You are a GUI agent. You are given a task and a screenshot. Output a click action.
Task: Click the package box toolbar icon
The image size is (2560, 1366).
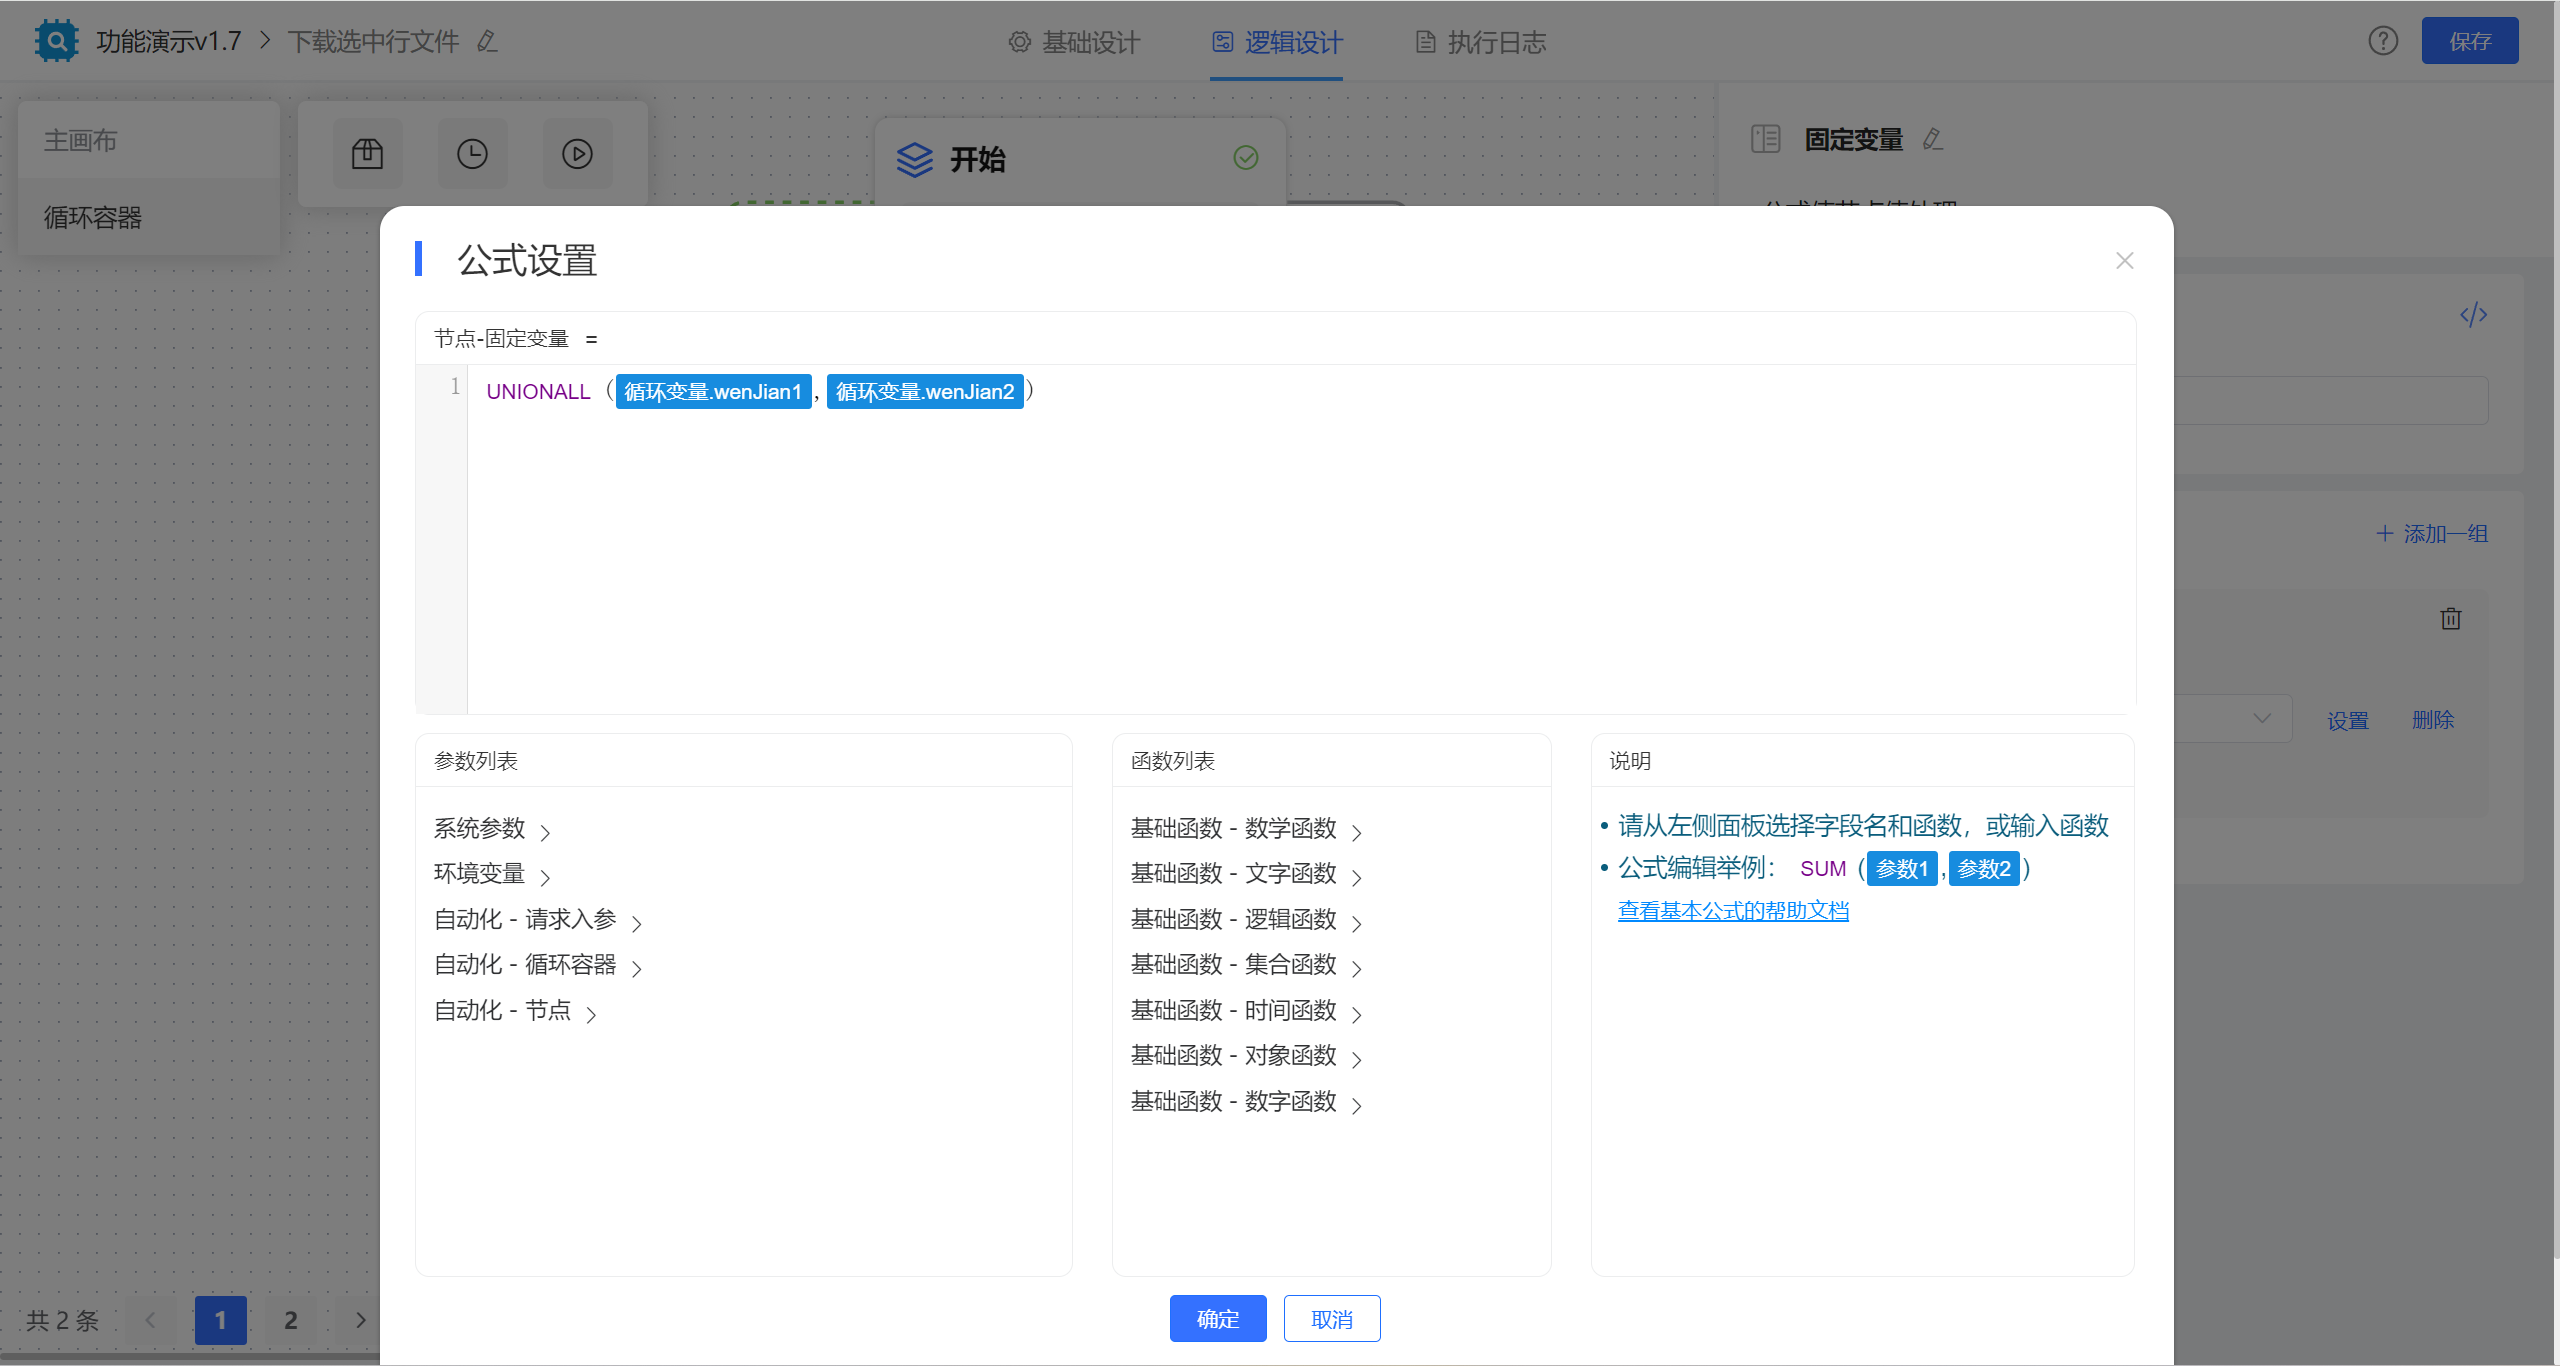click(367, 154)
